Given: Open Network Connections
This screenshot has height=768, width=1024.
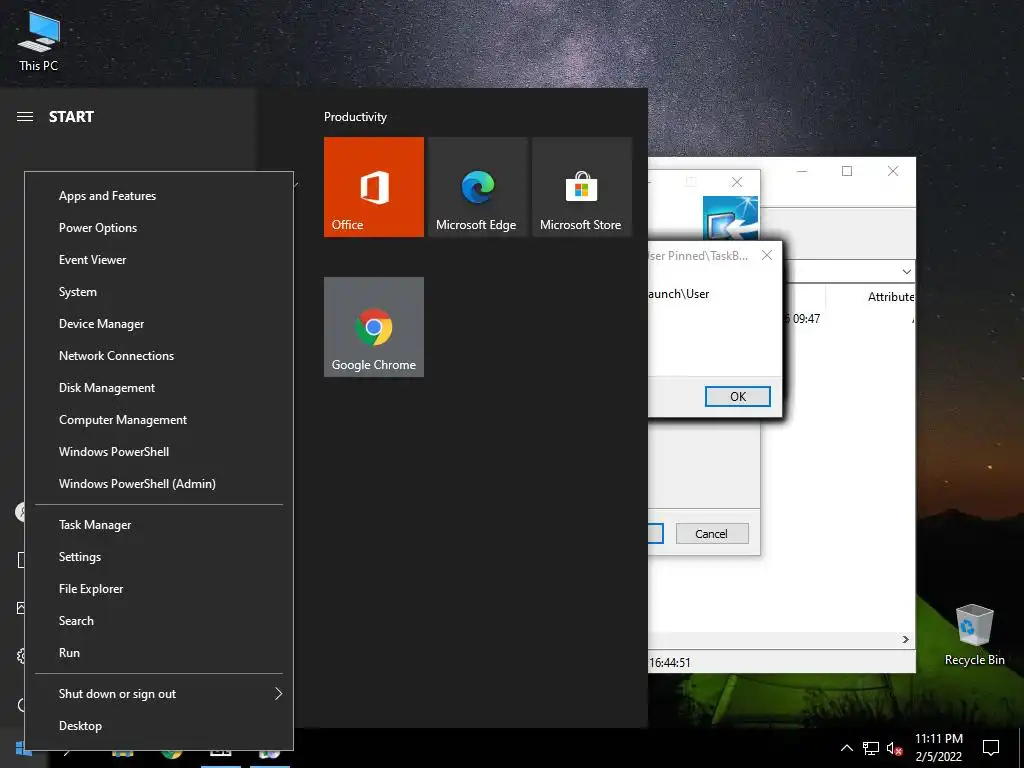Looking at the screenshot, I should pyautogui.click(x=159, y=356).
